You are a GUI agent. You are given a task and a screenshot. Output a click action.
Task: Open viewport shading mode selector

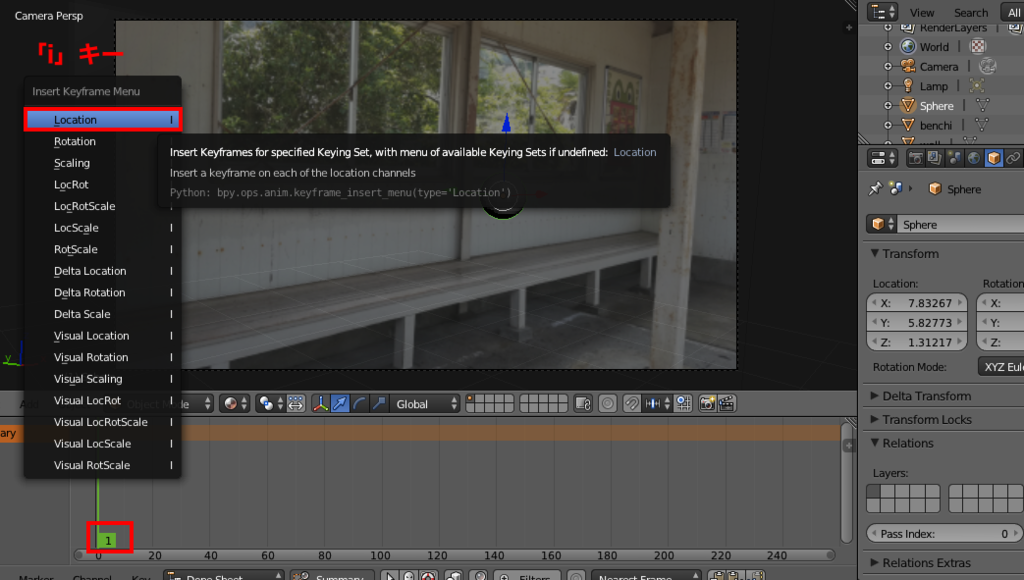(x=234, y=404)
